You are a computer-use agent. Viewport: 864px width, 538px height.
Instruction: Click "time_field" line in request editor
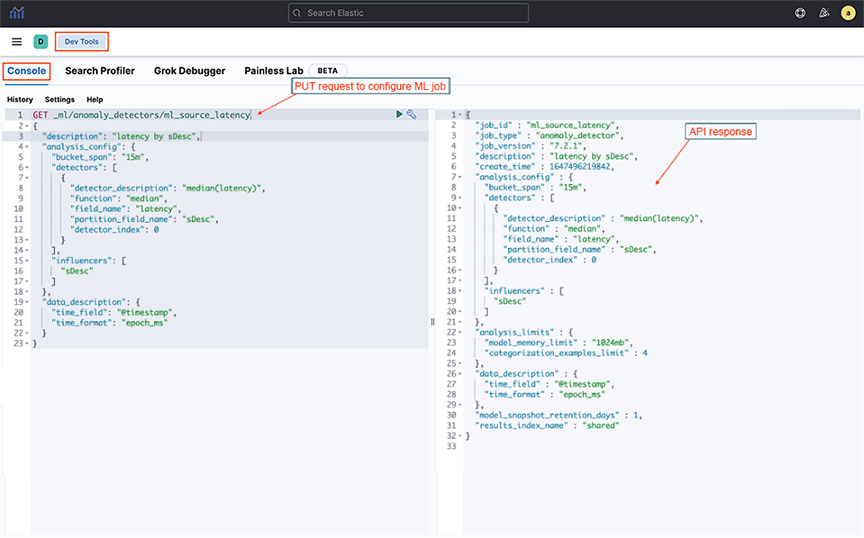click(x=114, y=313)
